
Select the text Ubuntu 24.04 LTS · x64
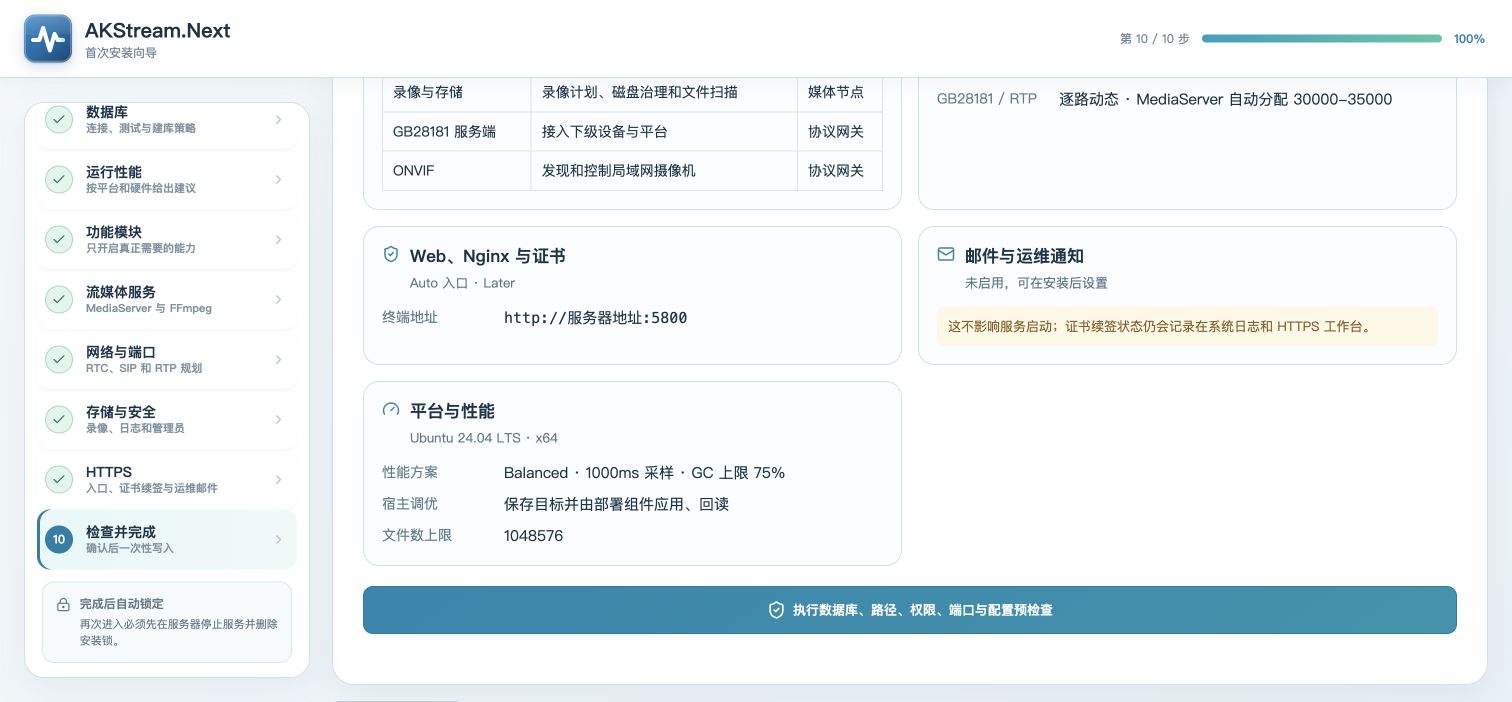point(484,438)
